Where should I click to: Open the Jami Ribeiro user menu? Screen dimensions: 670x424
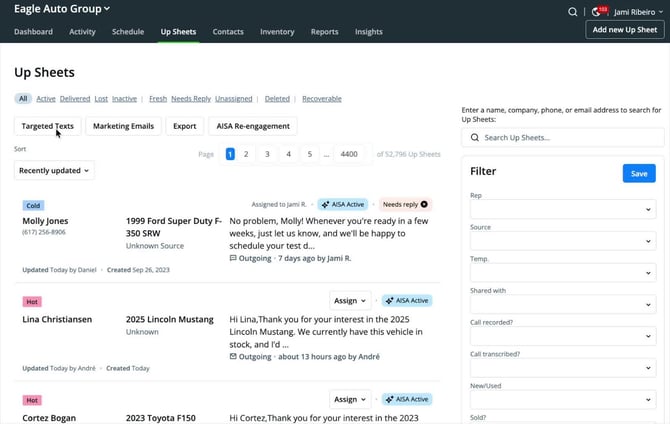click(x=639, y=12)
